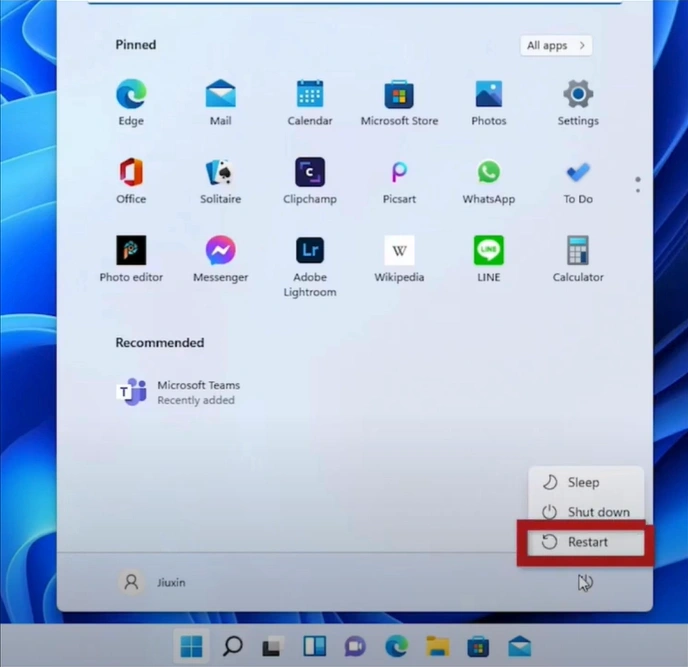Open Settings gear in pinned apps

pyautogui.click(x=578, y=102)
